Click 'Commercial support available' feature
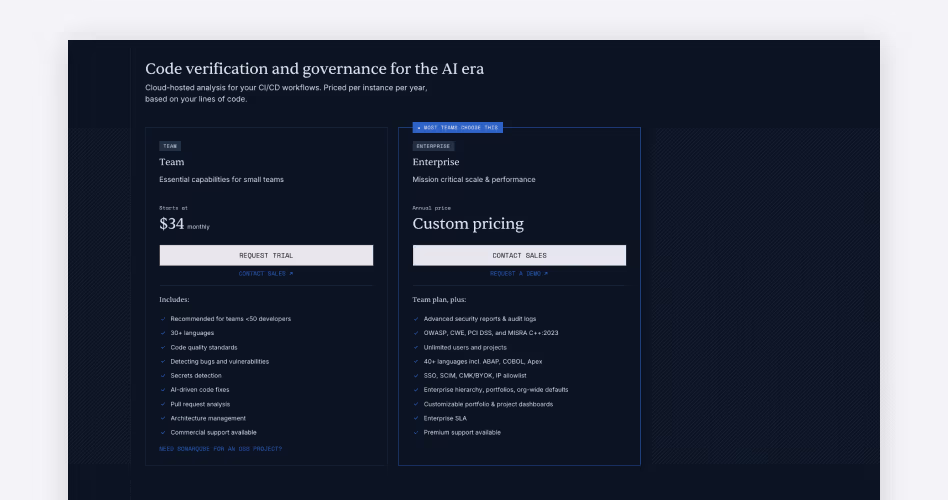Image resolution: width=948 pixels, height=500 pixels. click(213, 432)
